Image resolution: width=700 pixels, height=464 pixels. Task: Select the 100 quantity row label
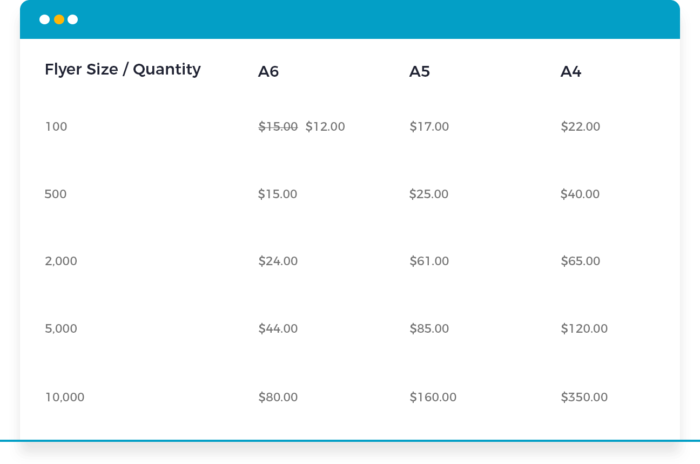[56, 127]
